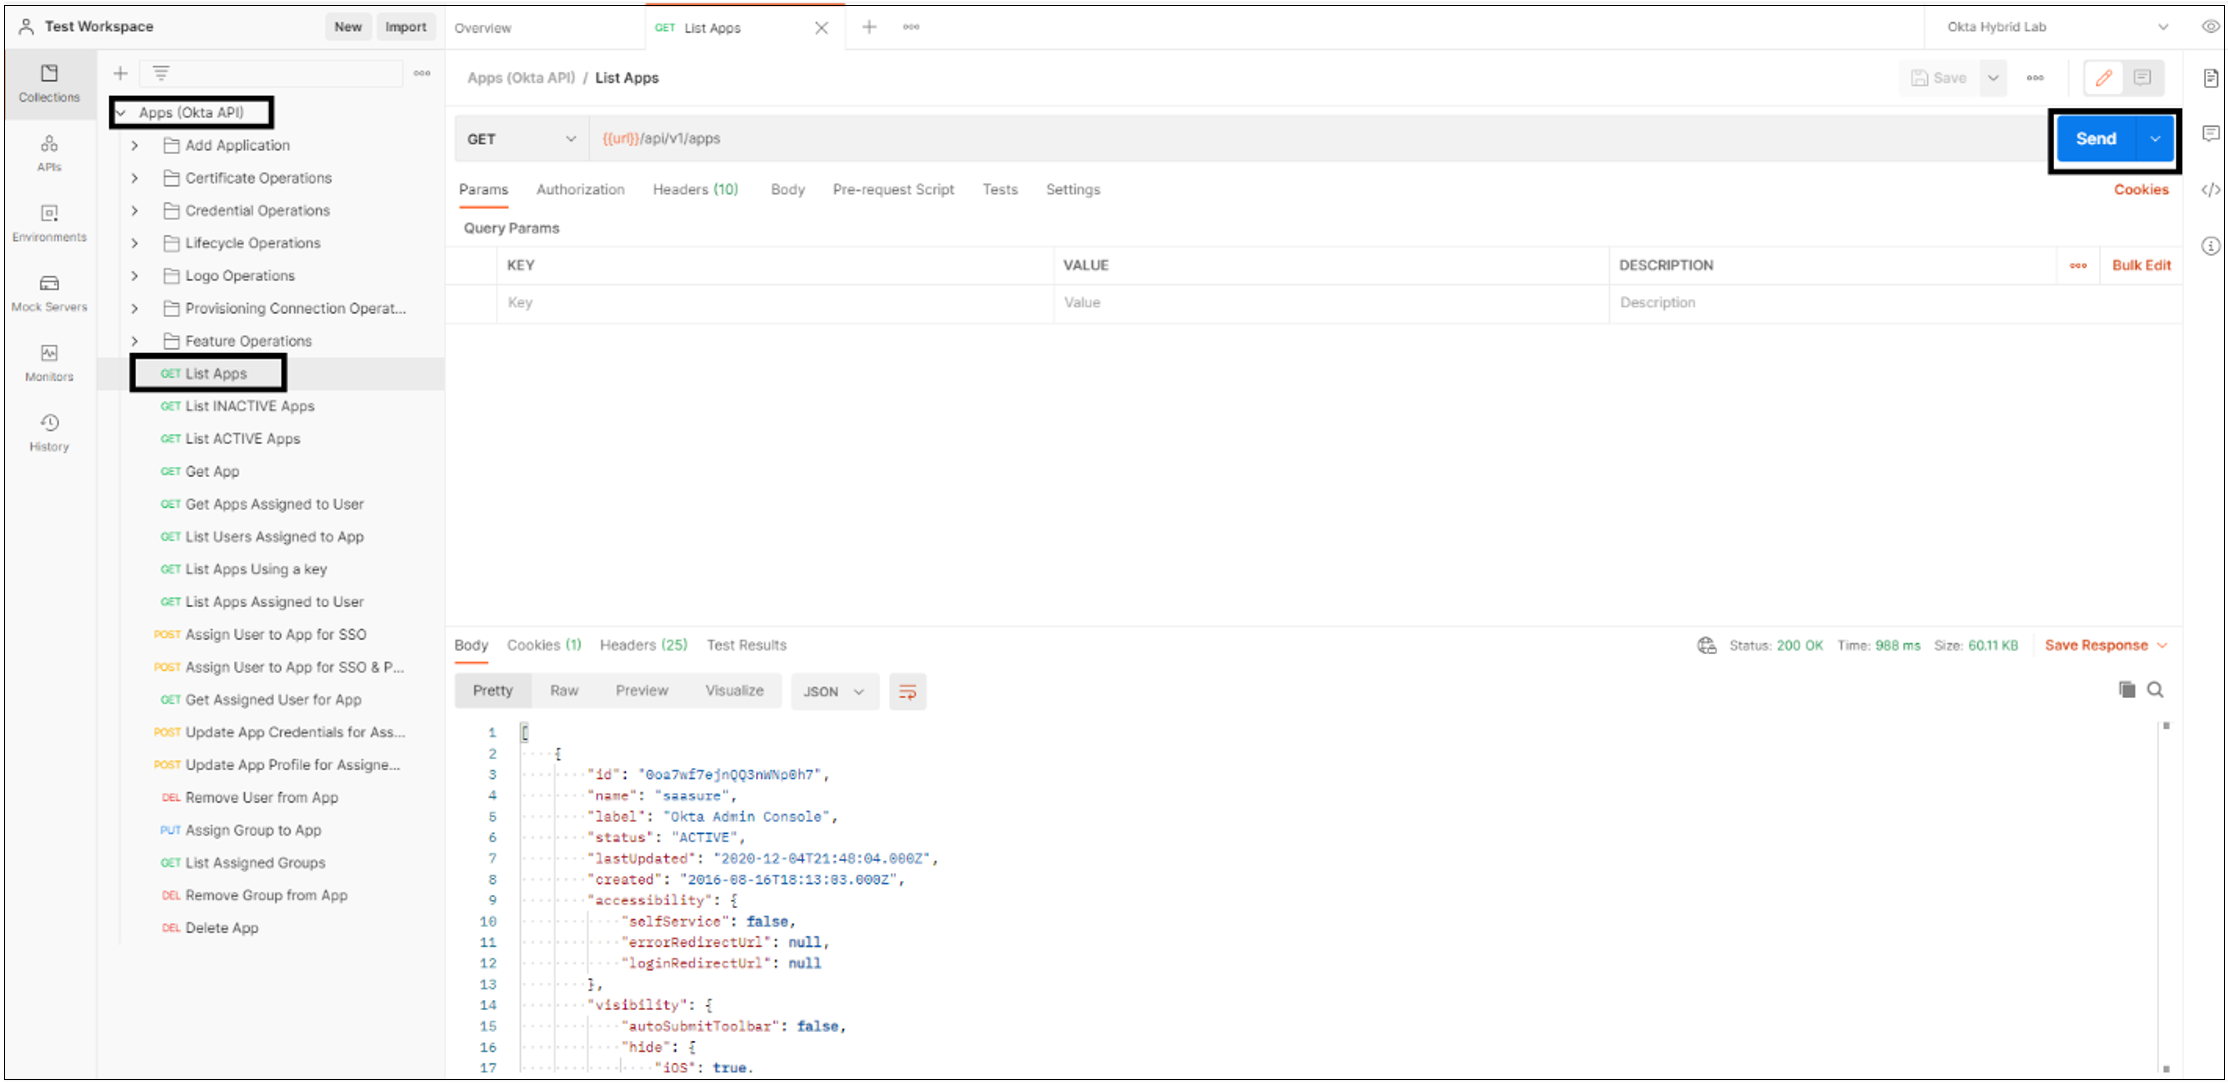Select the GET method dropdown
The height and width of the screenshot is (1085, 2228).
click(x=519, y=138)
